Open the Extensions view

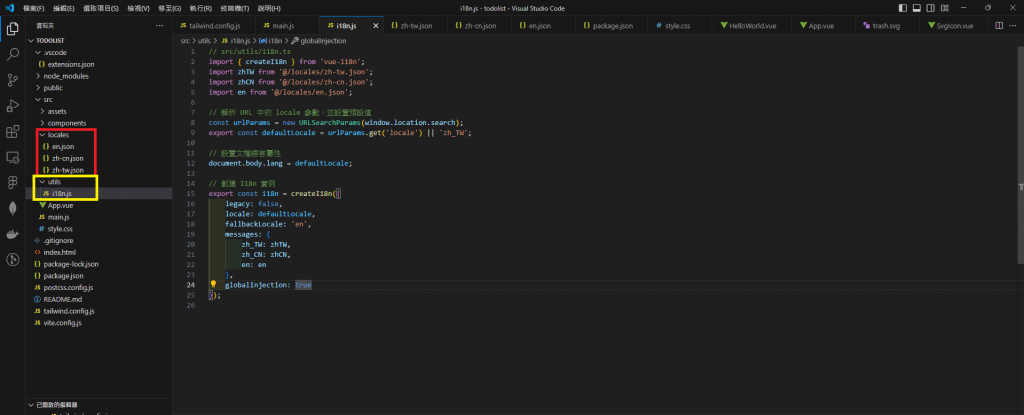pyautogui.click(x=12, y=131)
